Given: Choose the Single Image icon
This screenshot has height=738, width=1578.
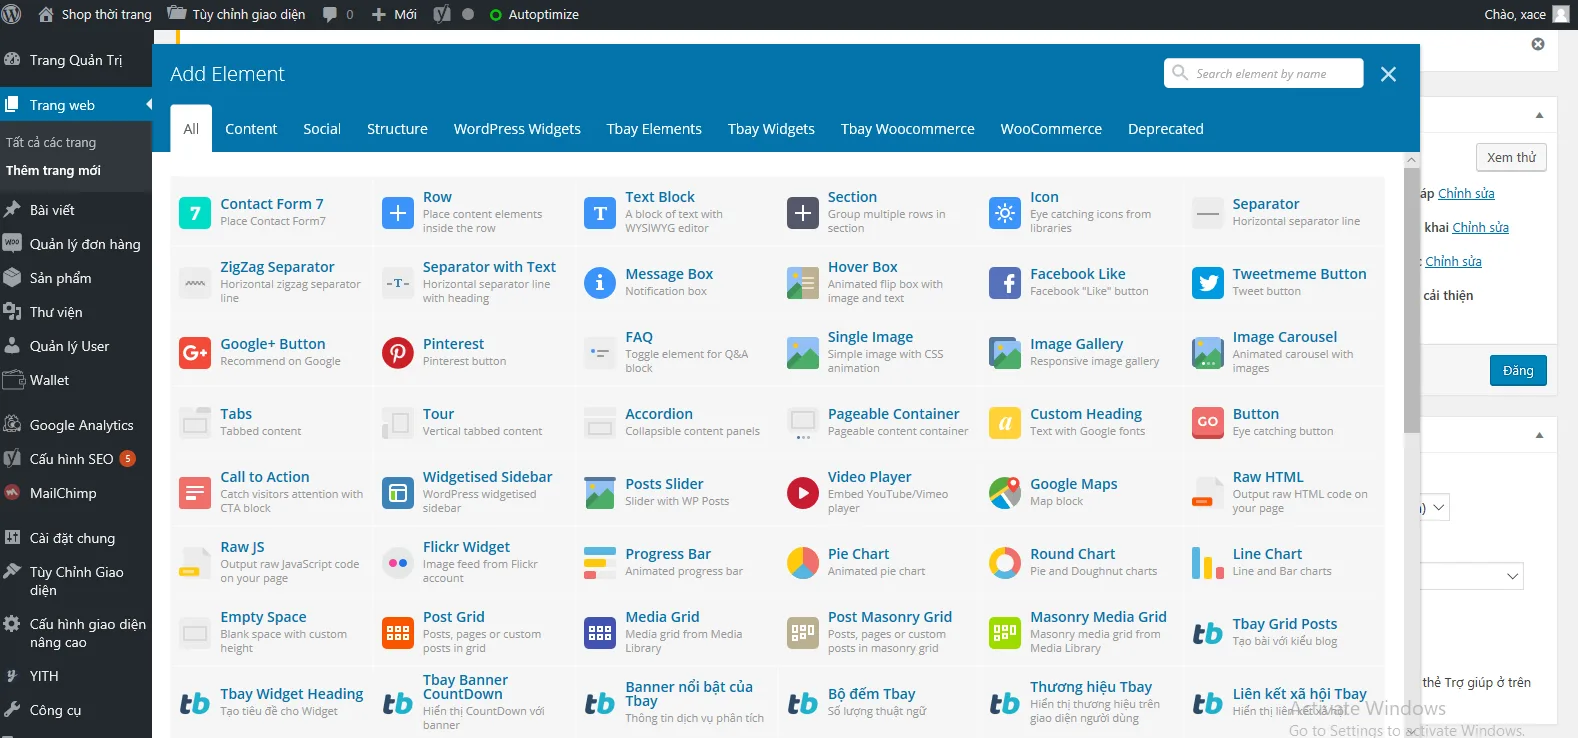Looking at the screenshot, I should (803, 353).
